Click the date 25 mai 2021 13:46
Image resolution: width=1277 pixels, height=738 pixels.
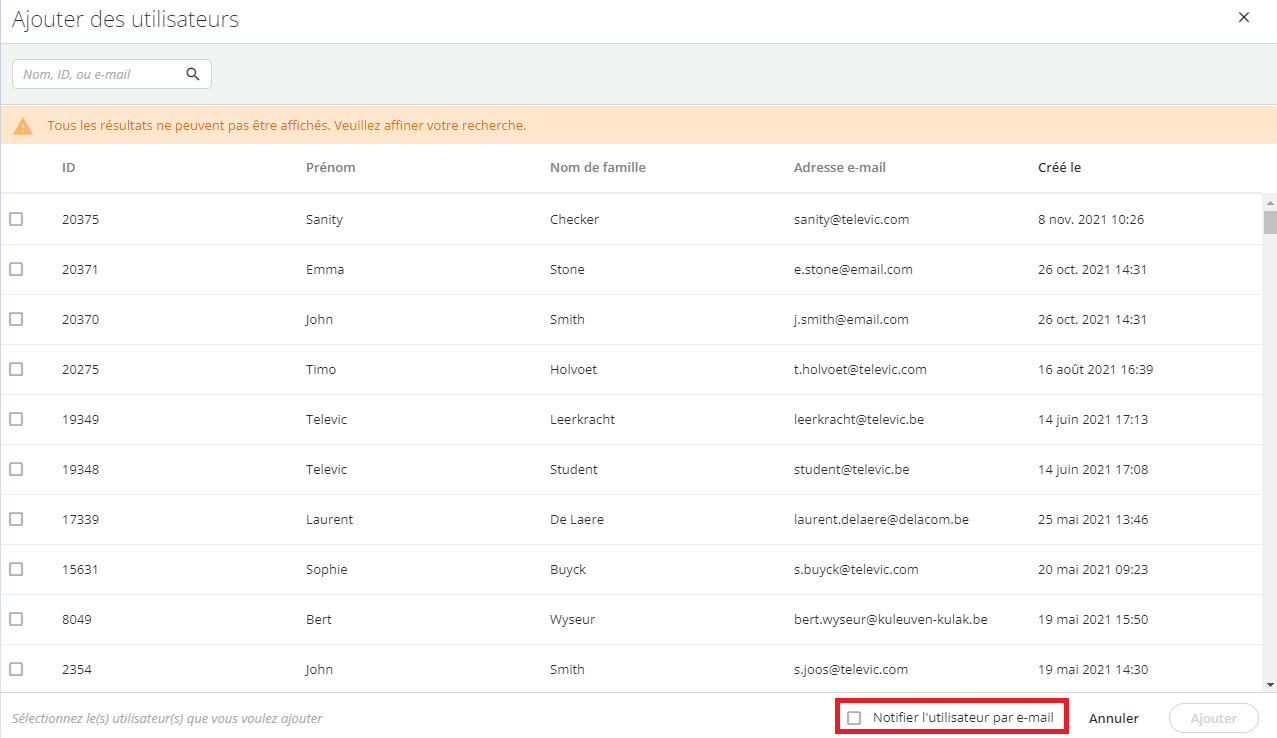point(1093,519)
